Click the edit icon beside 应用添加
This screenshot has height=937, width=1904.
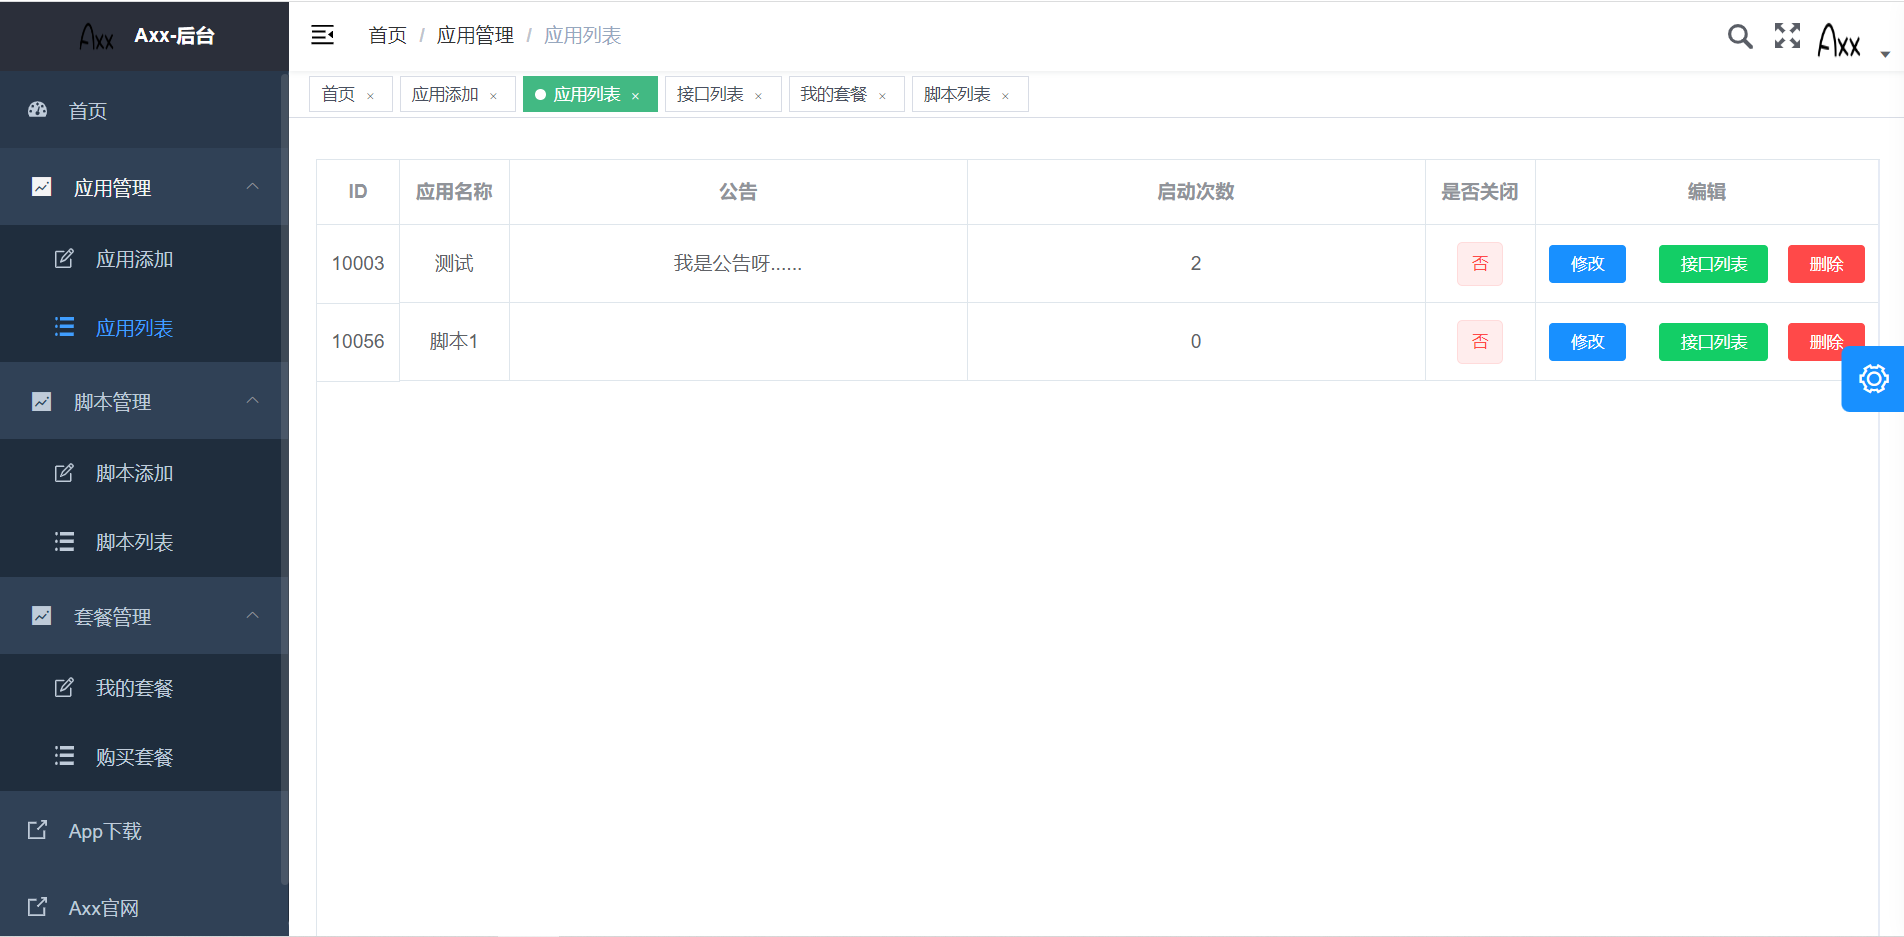click(64, 259)
